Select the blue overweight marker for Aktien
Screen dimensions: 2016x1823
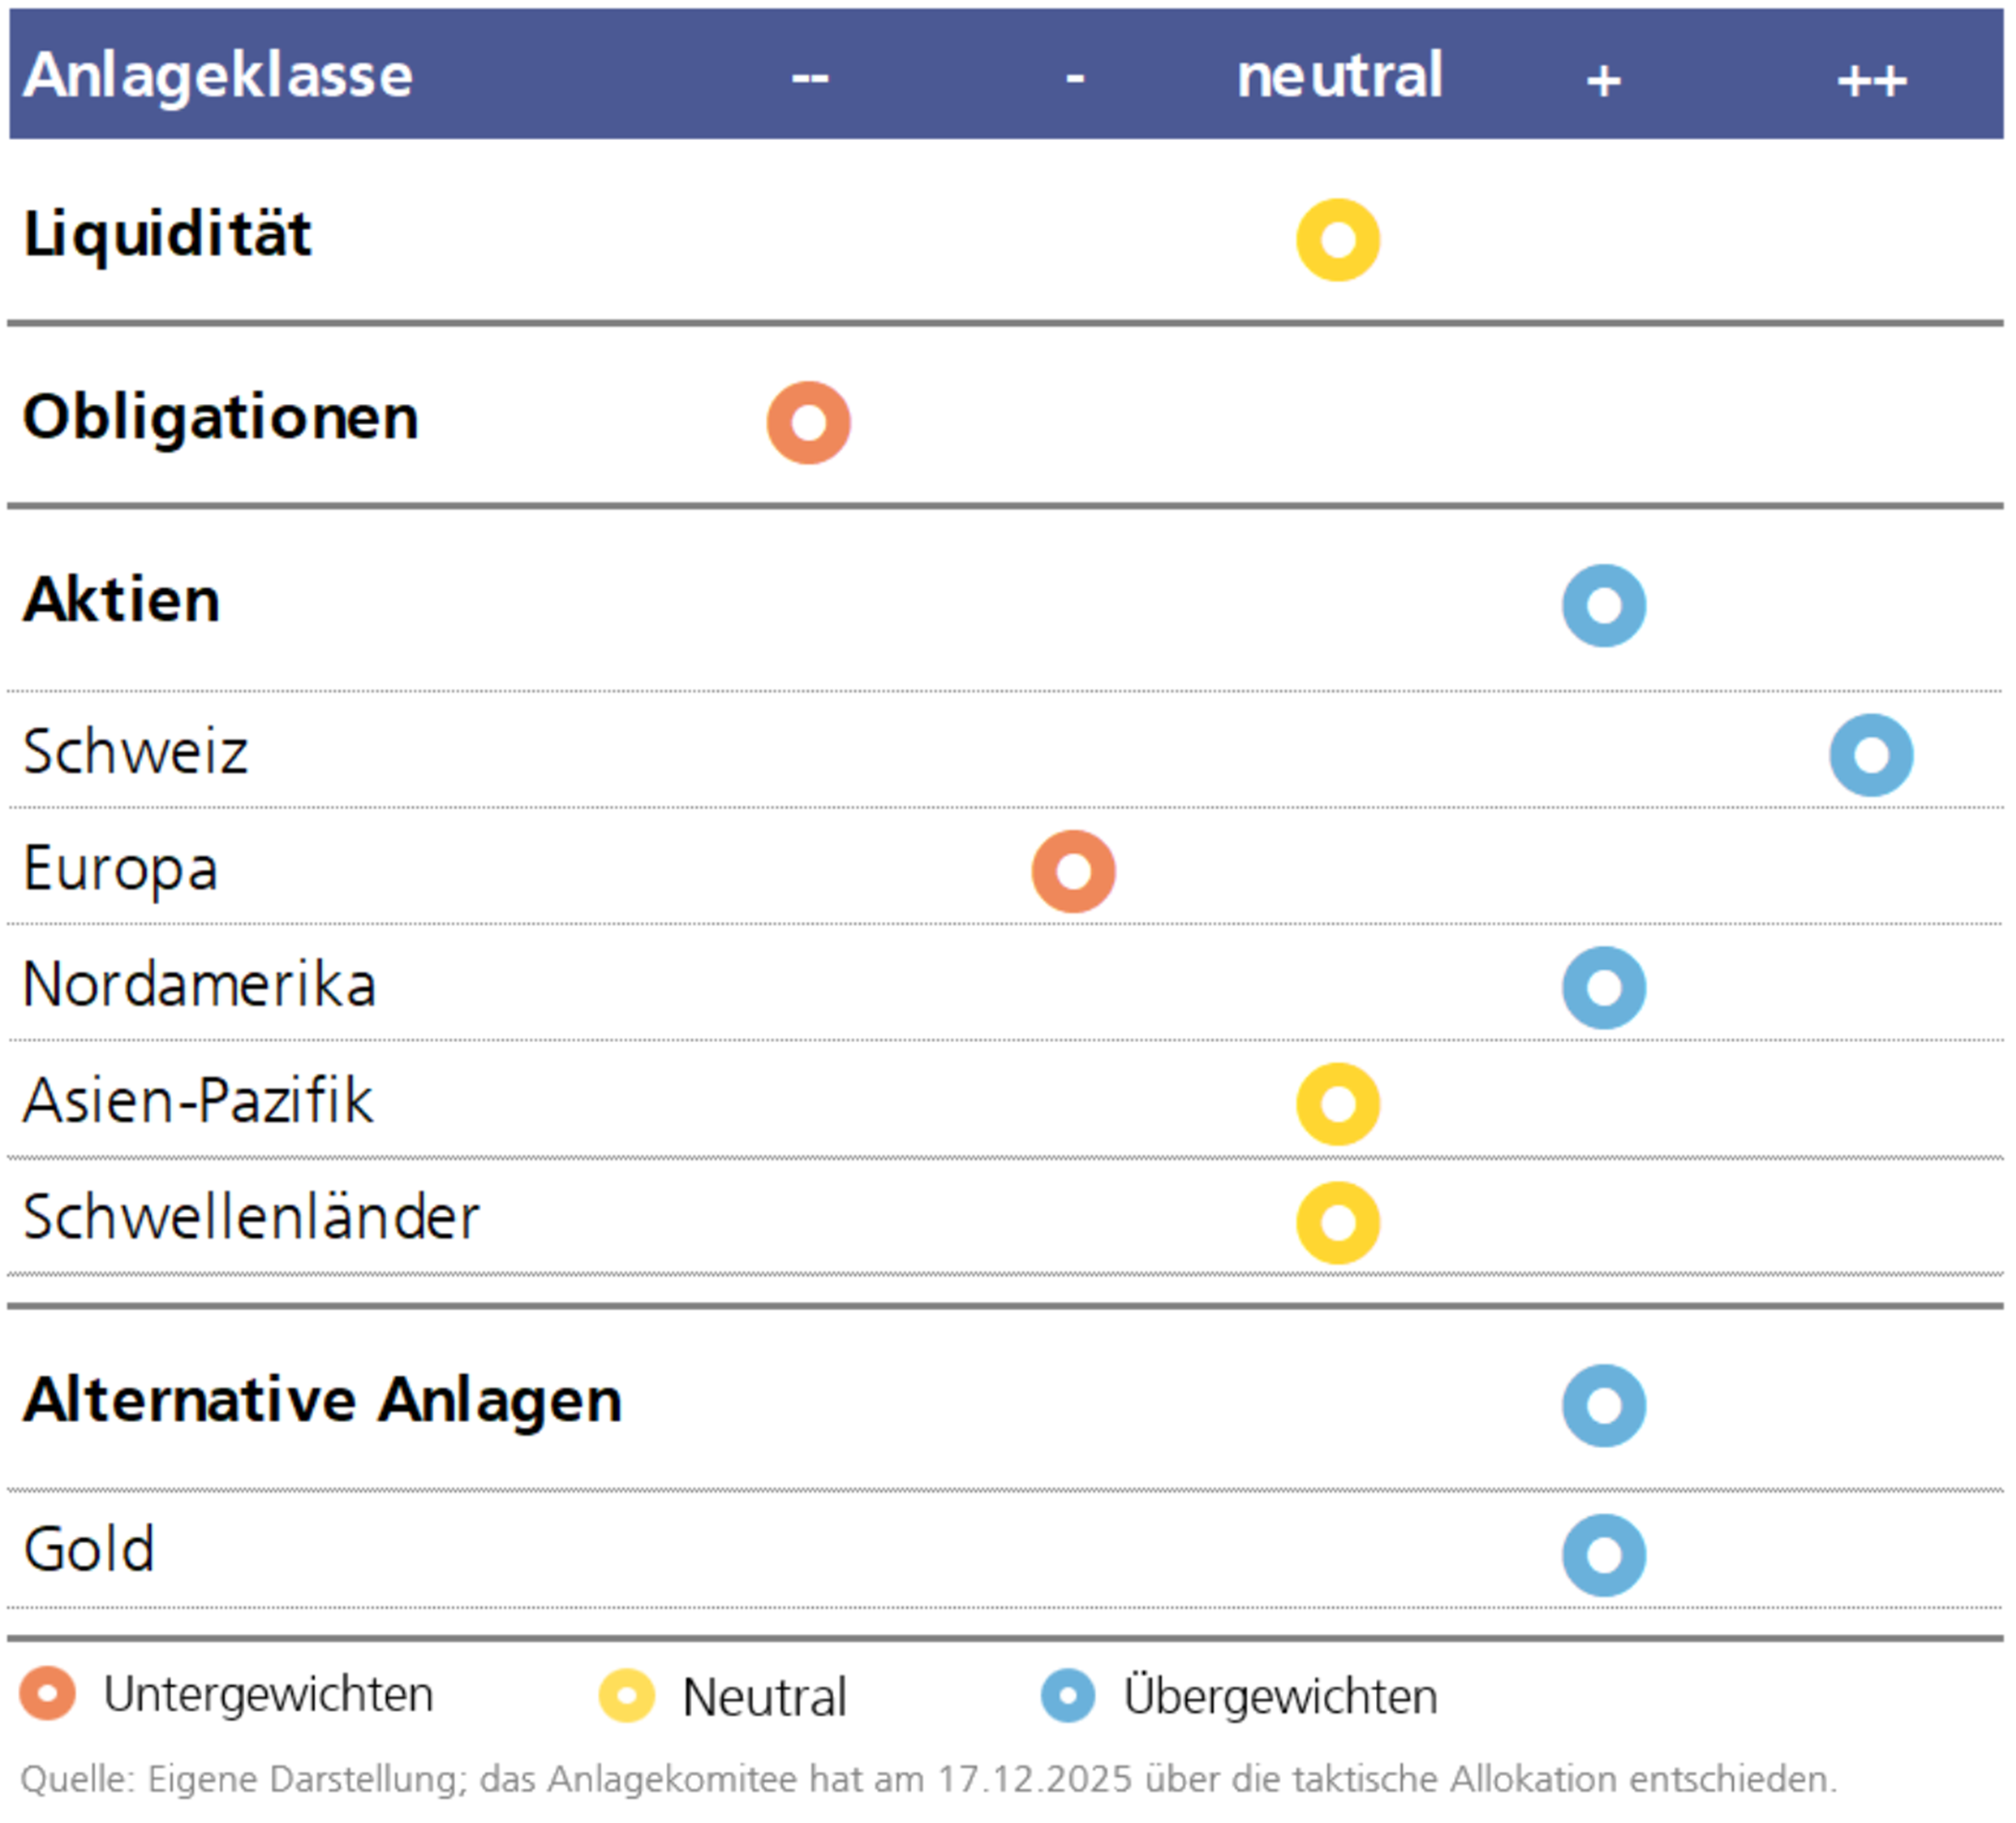[1604, 605]
